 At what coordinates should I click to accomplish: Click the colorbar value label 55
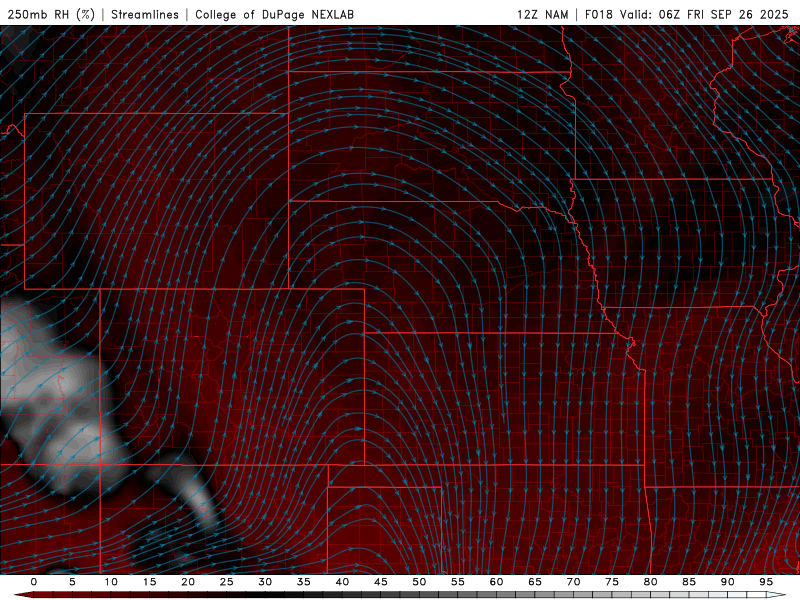pyautogui.click(x=458, y=582)
